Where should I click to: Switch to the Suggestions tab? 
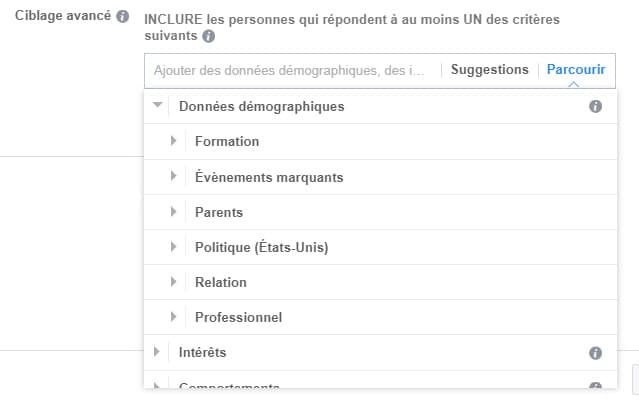[x=489, y=70]
